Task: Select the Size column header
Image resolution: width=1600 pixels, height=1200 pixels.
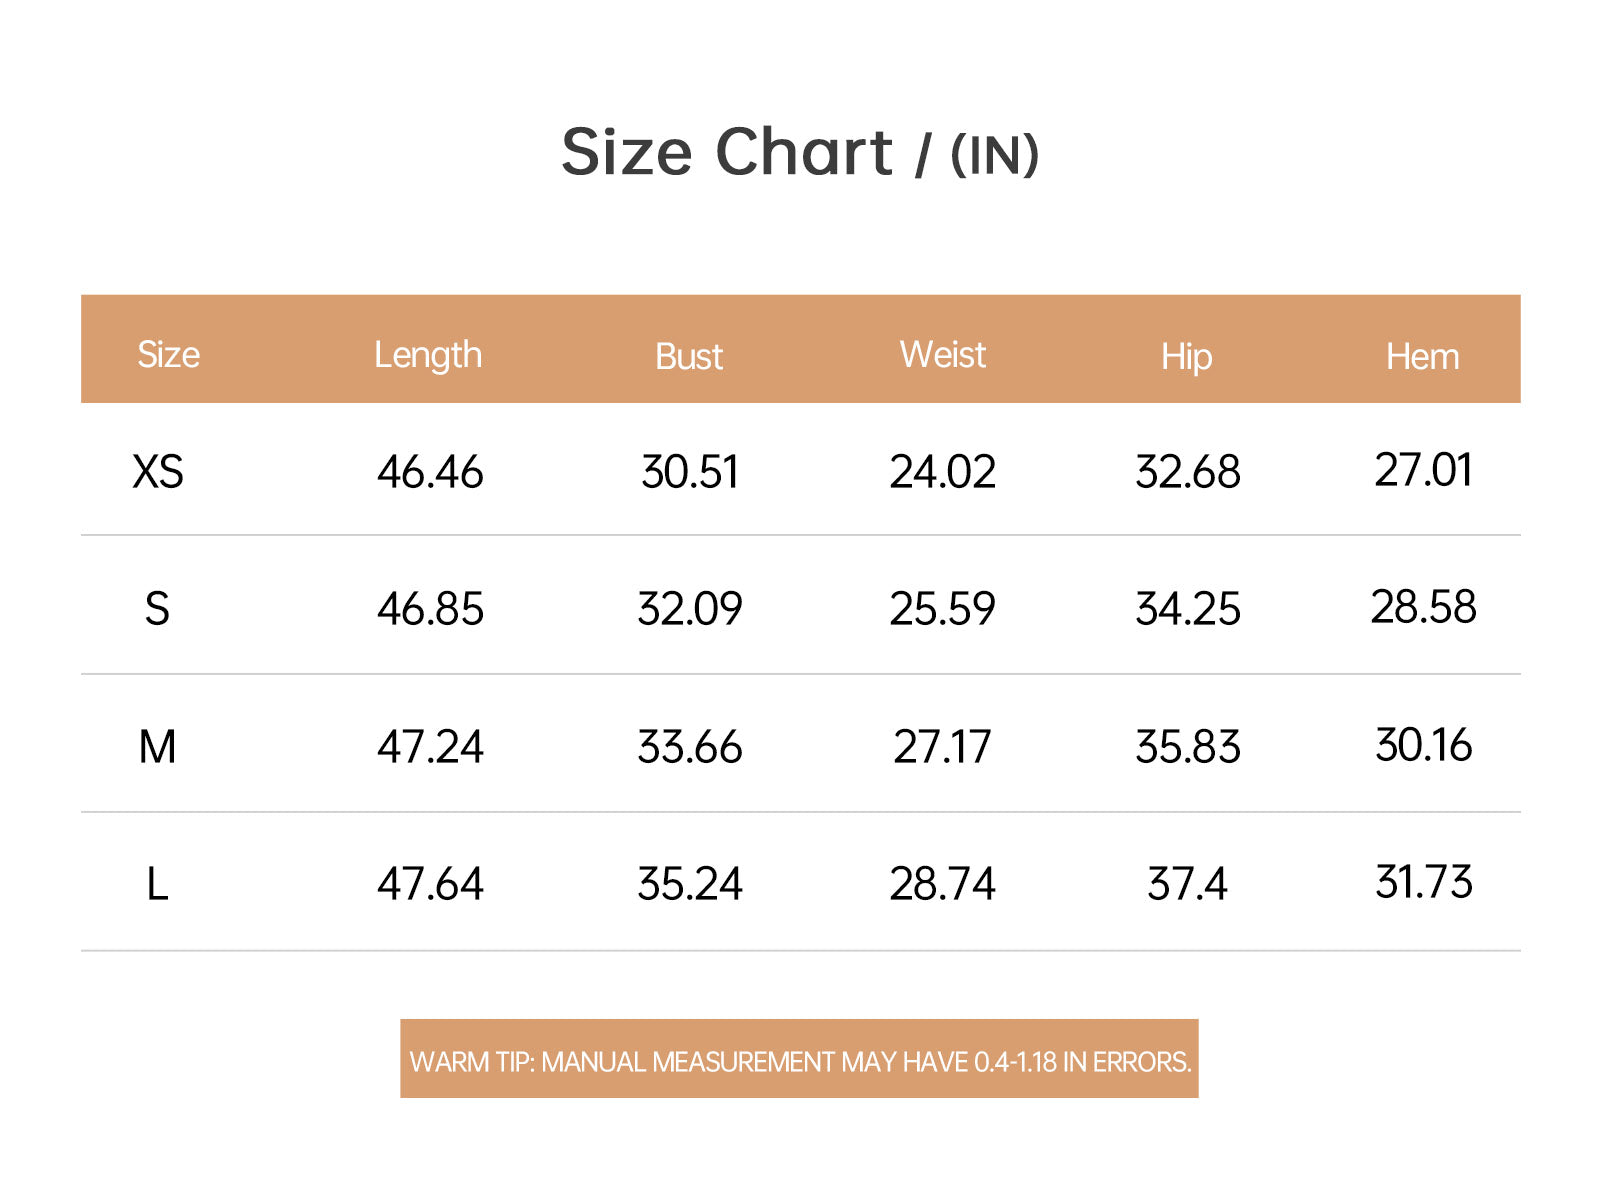Action: [168, 355]
